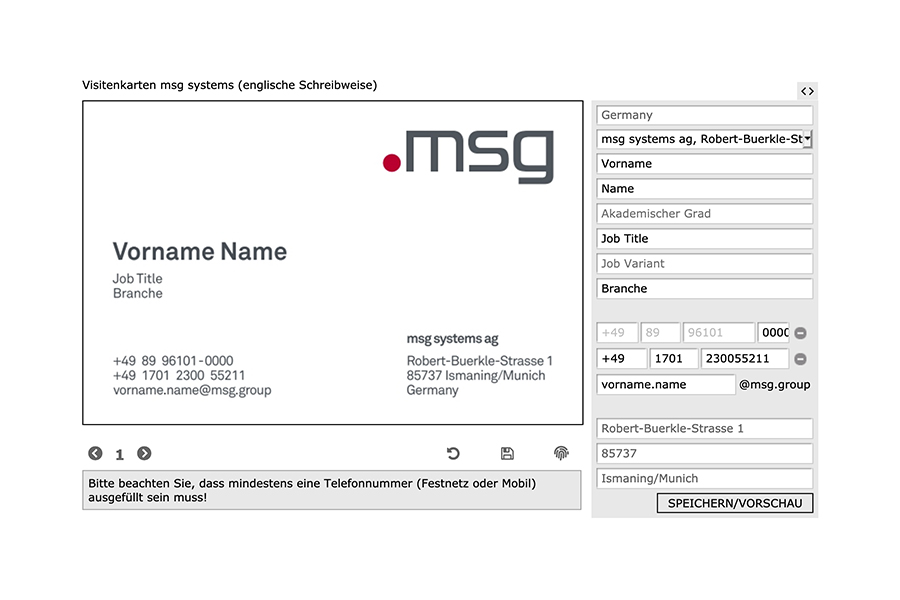This screenshot has width=900, height=600.
Task: Click +49 1701 2300 55211 on card
Action: 179,376
